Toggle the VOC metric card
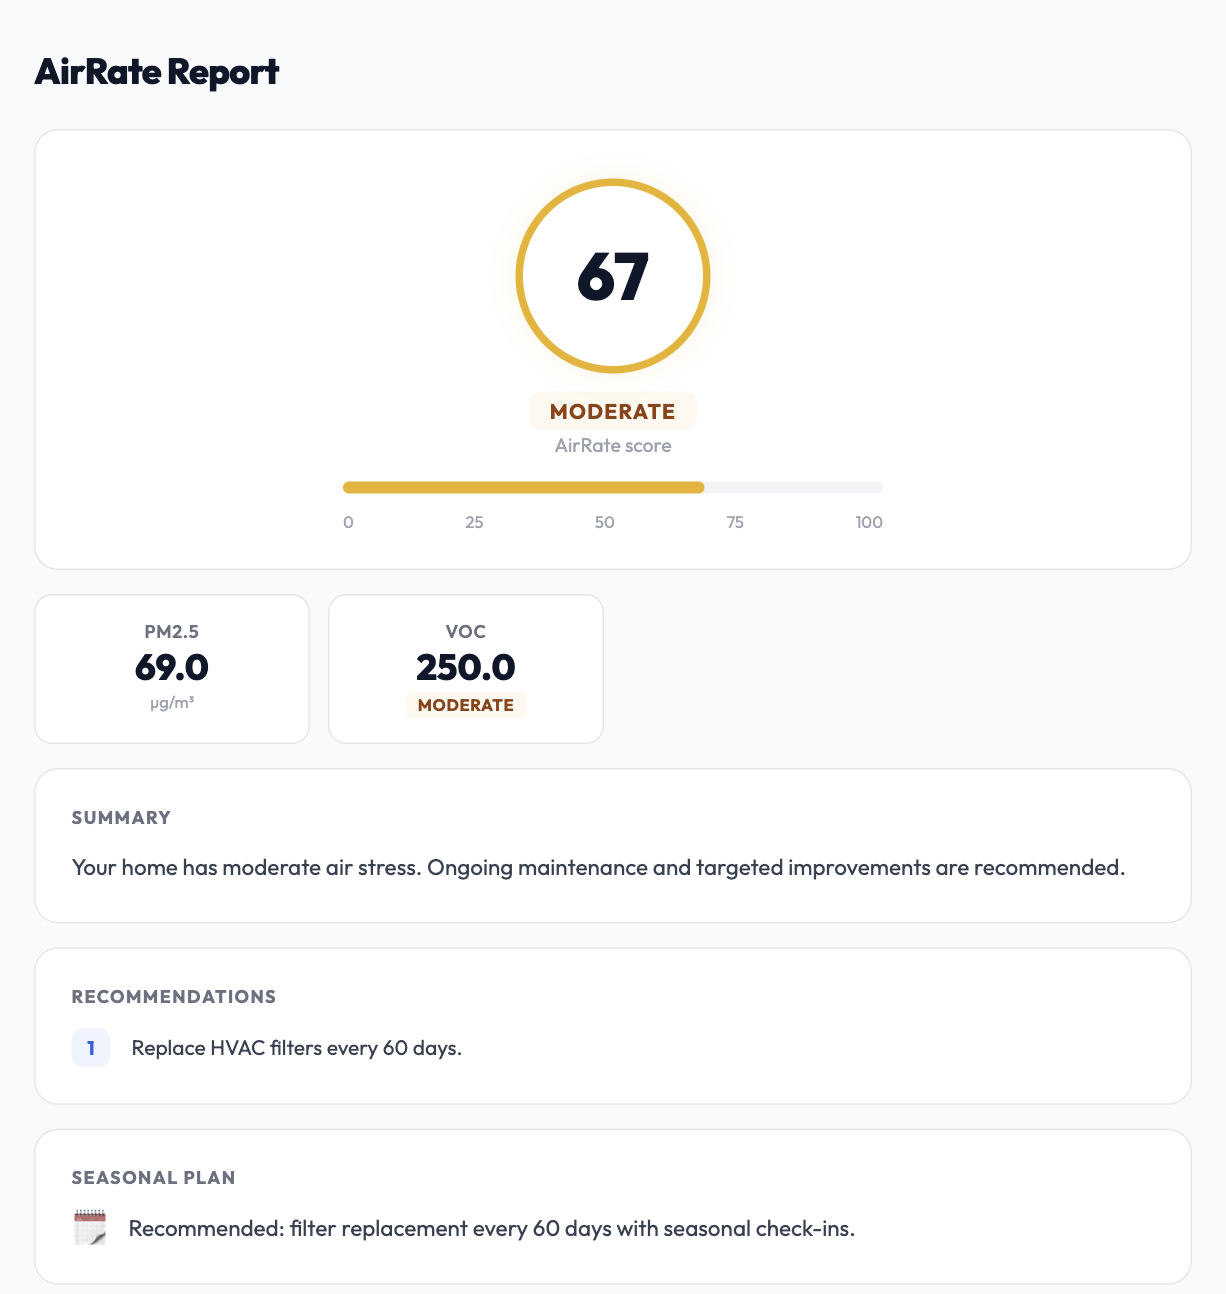1226x1294 pixels. coord(466,668)
